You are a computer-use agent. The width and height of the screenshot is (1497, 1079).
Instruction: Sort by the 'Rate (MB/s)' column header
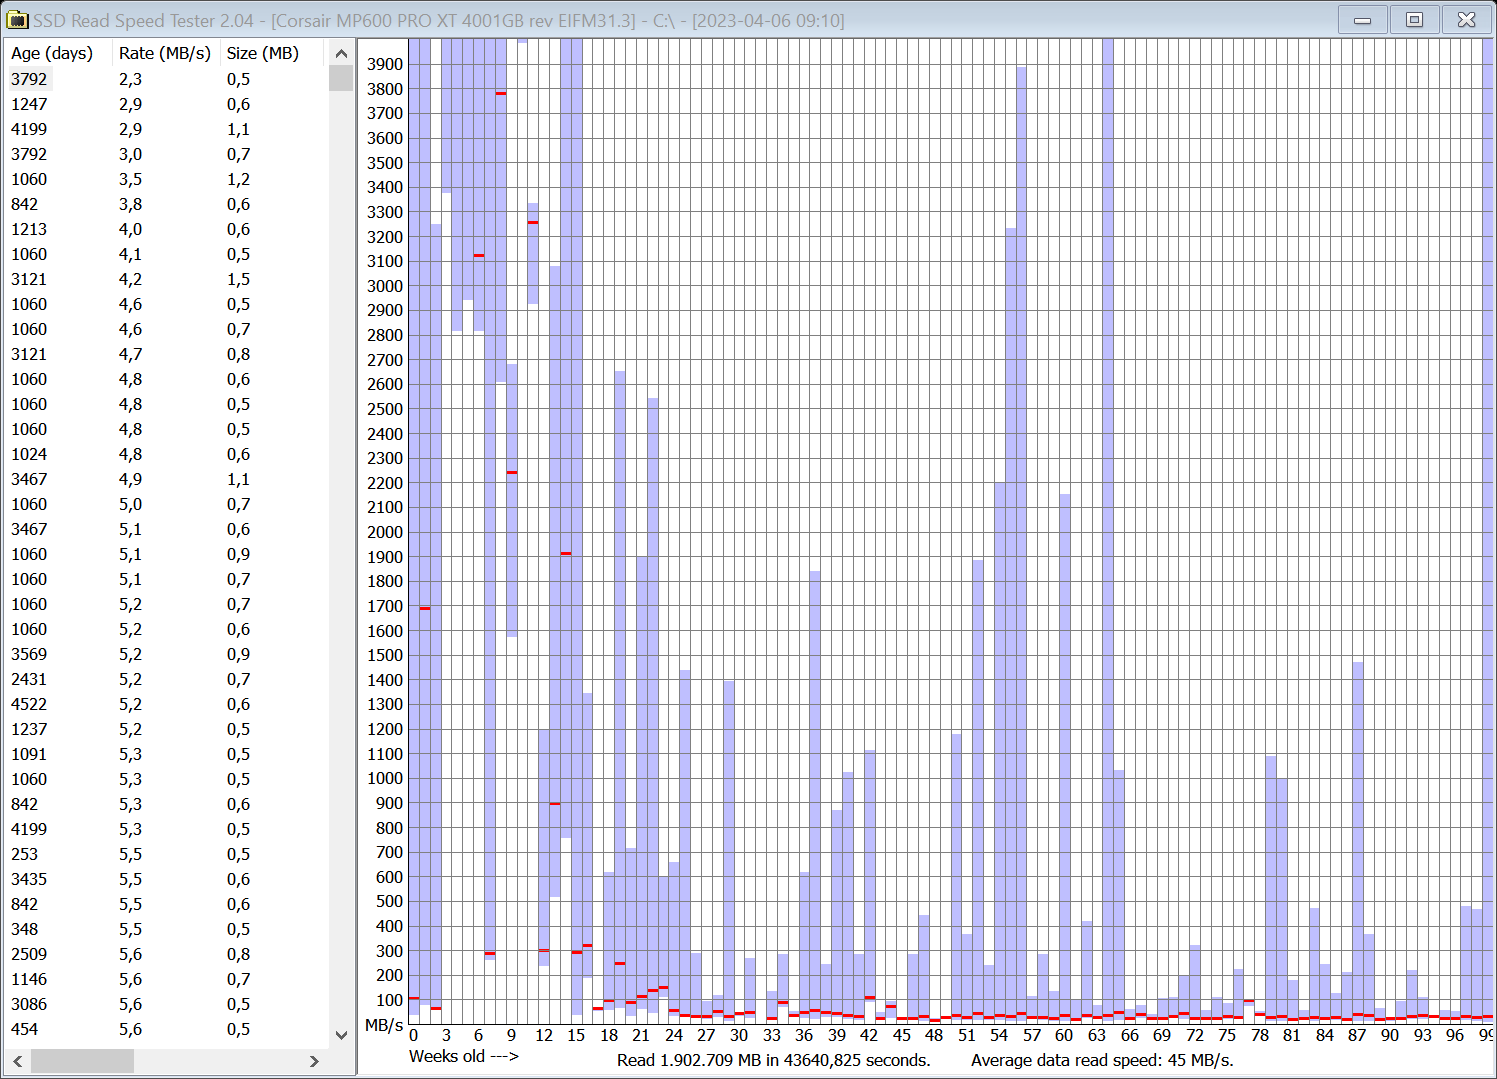[164, 53]
